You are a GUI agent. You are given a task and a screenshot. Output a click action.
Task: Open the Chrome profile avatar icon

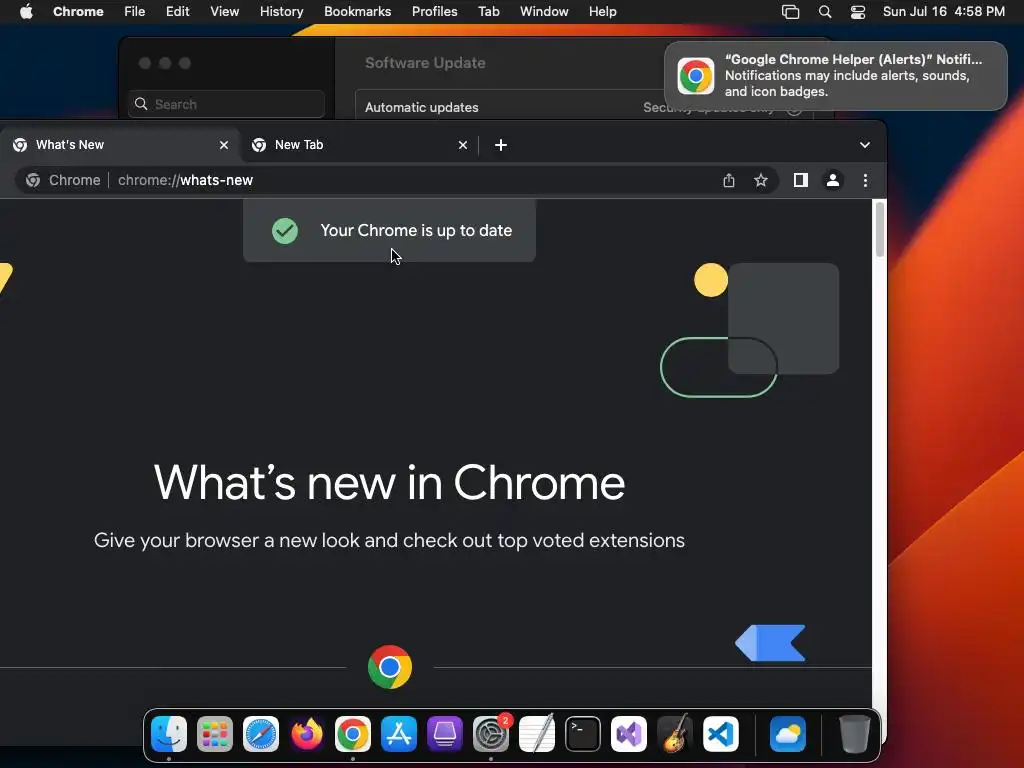833,180
